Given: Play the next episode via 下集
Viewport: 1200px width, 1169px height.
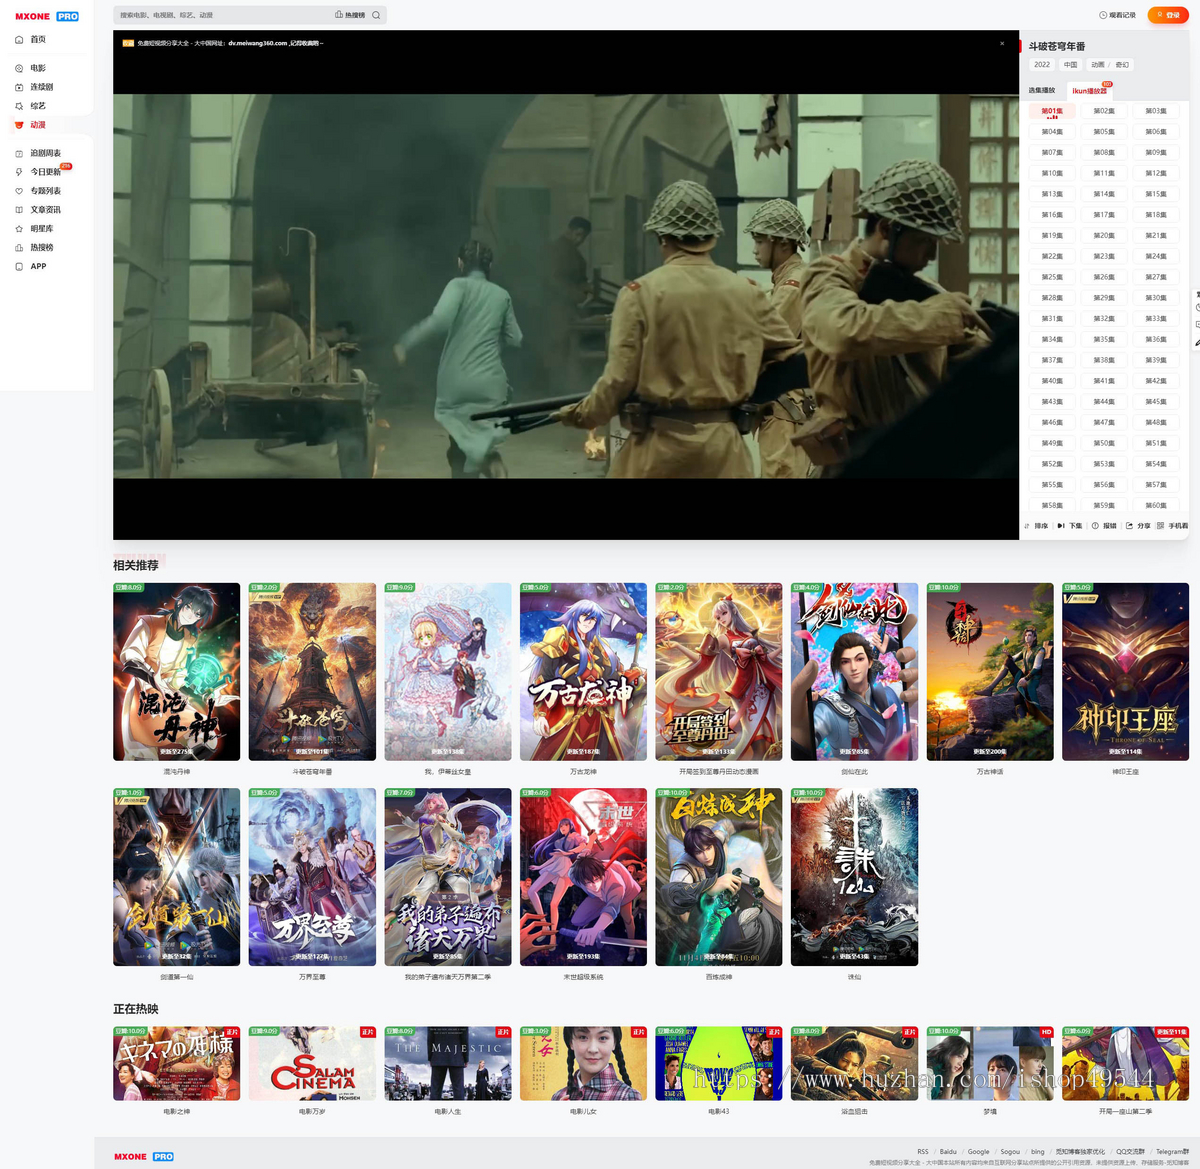Looking at the screenshot, I should pos(1070,526).
